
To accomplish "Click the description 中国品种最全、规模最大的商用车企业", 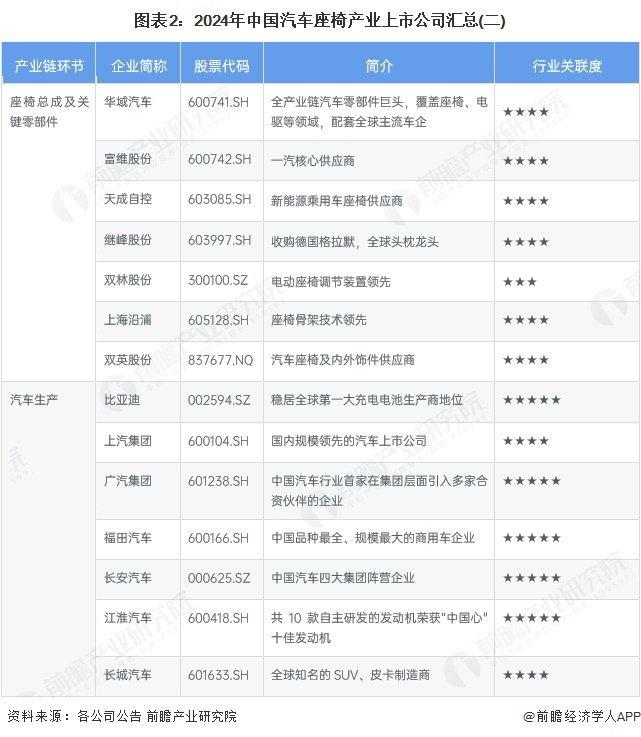I will pos(373,538).
